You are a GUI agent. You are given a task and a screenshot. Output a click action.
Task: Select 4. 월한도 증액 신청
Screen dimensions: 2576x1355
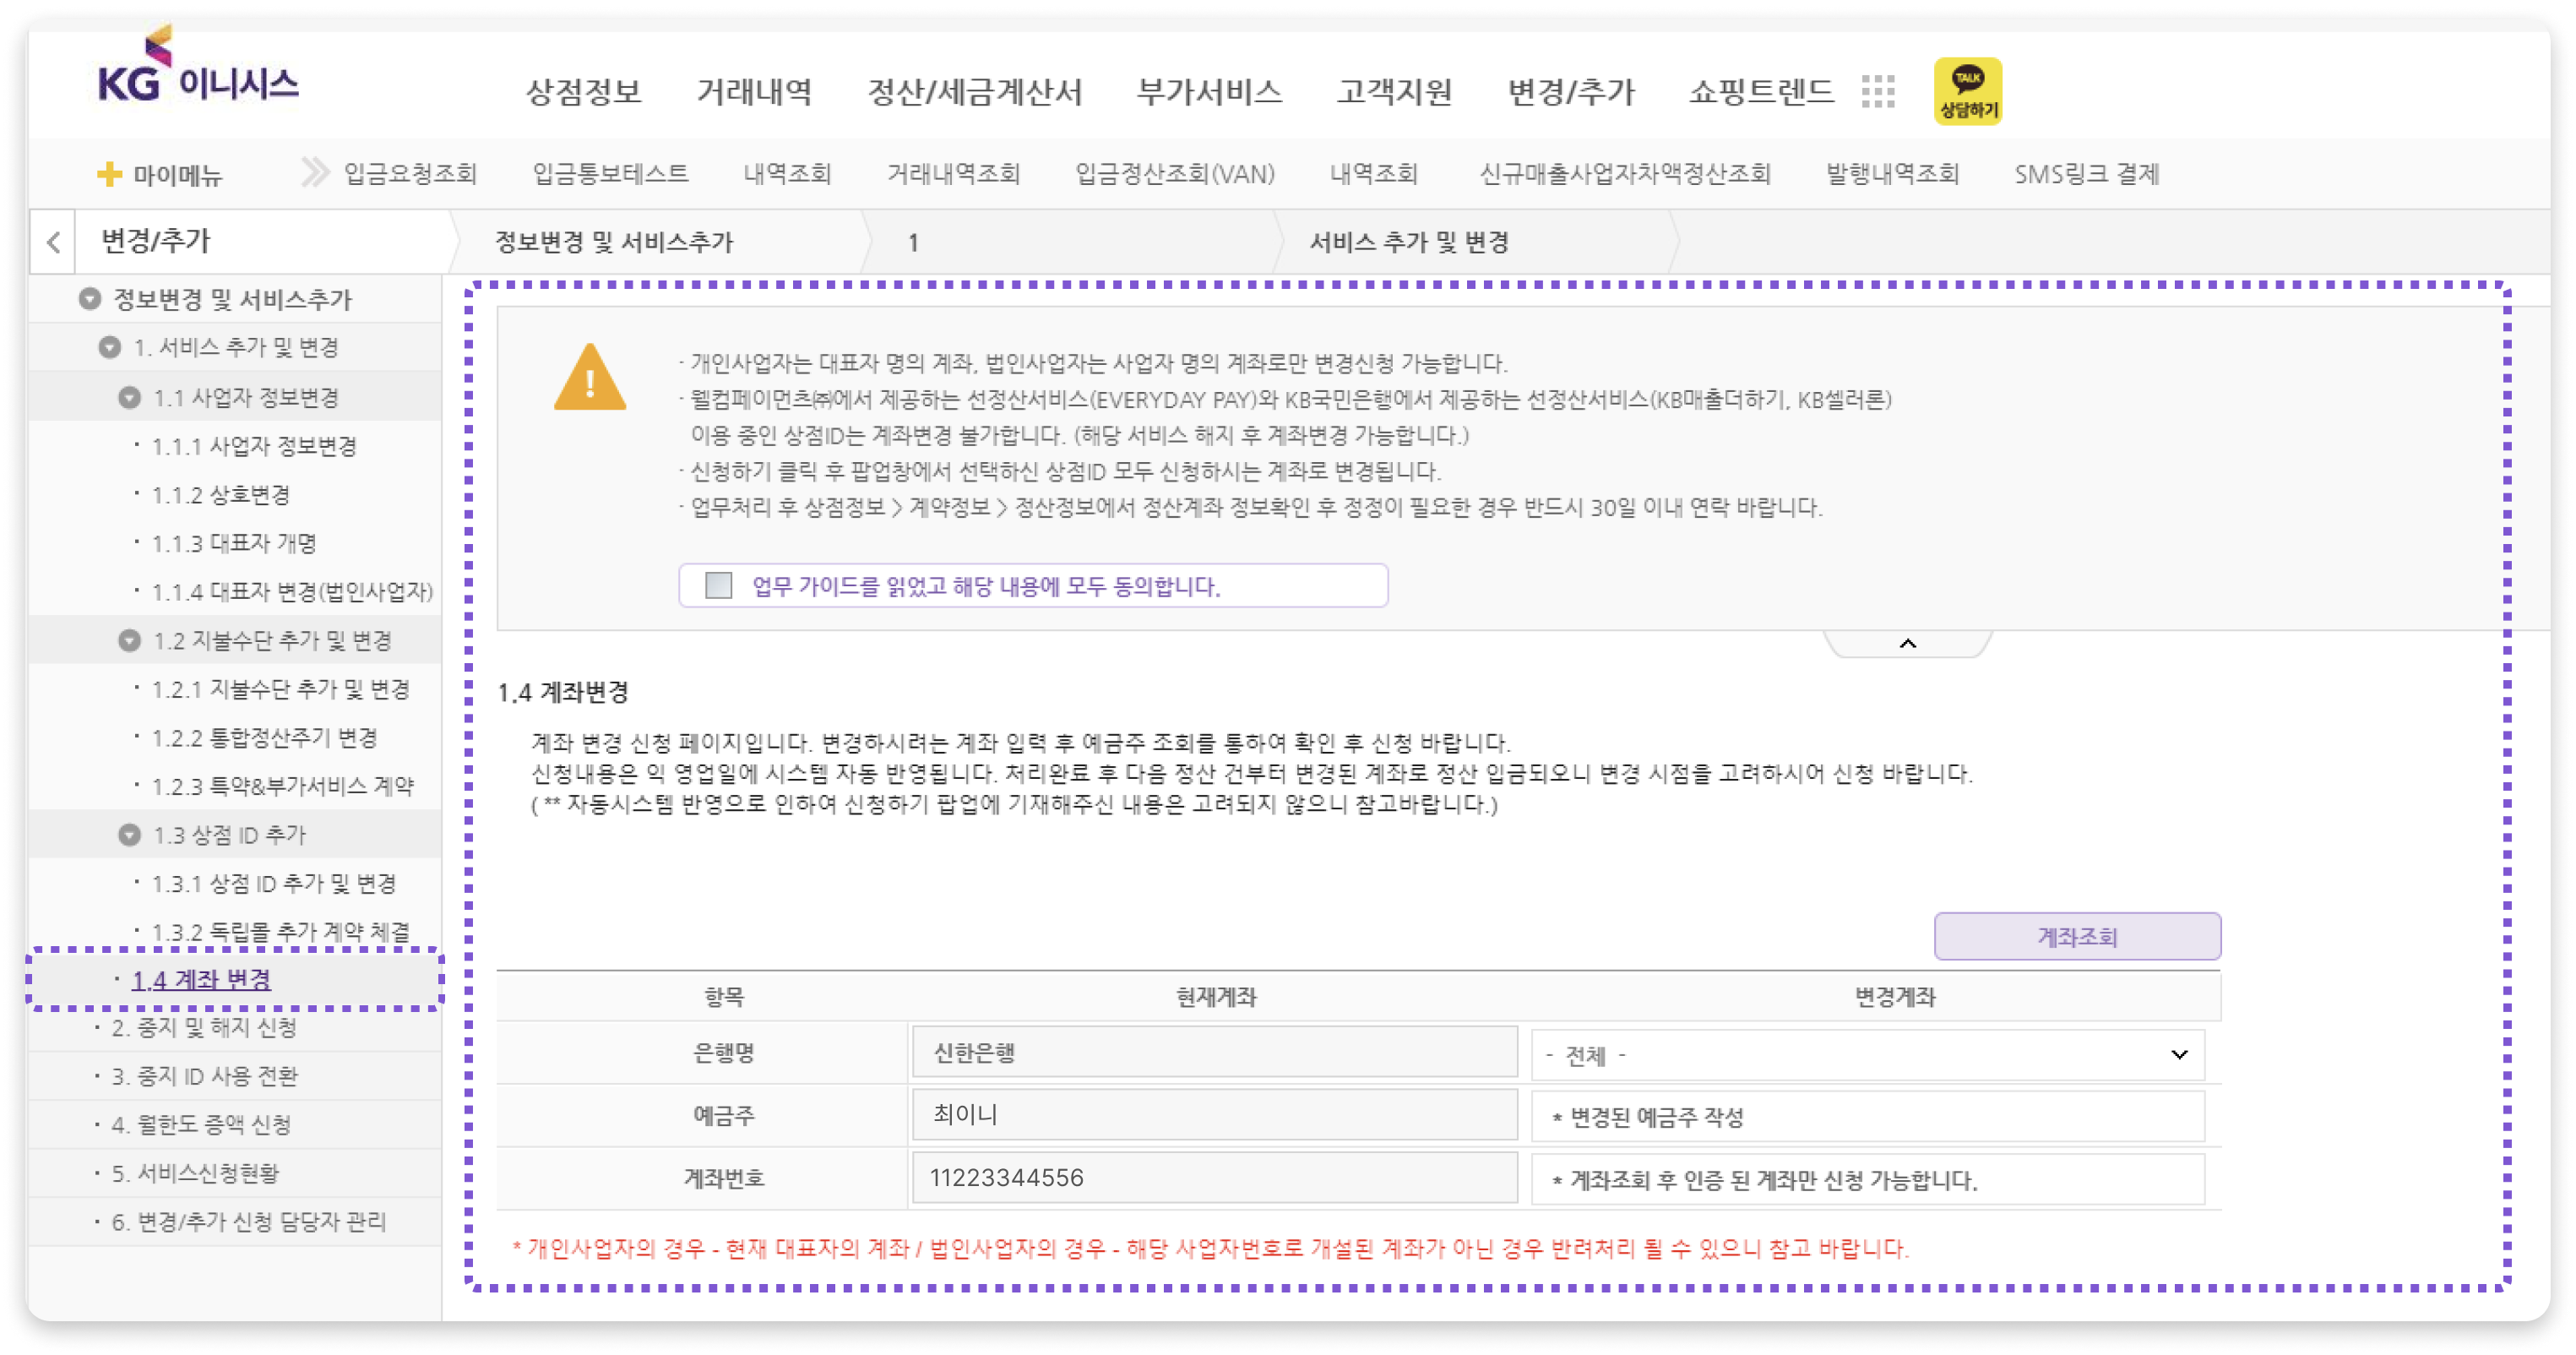tap(201, 1124)
